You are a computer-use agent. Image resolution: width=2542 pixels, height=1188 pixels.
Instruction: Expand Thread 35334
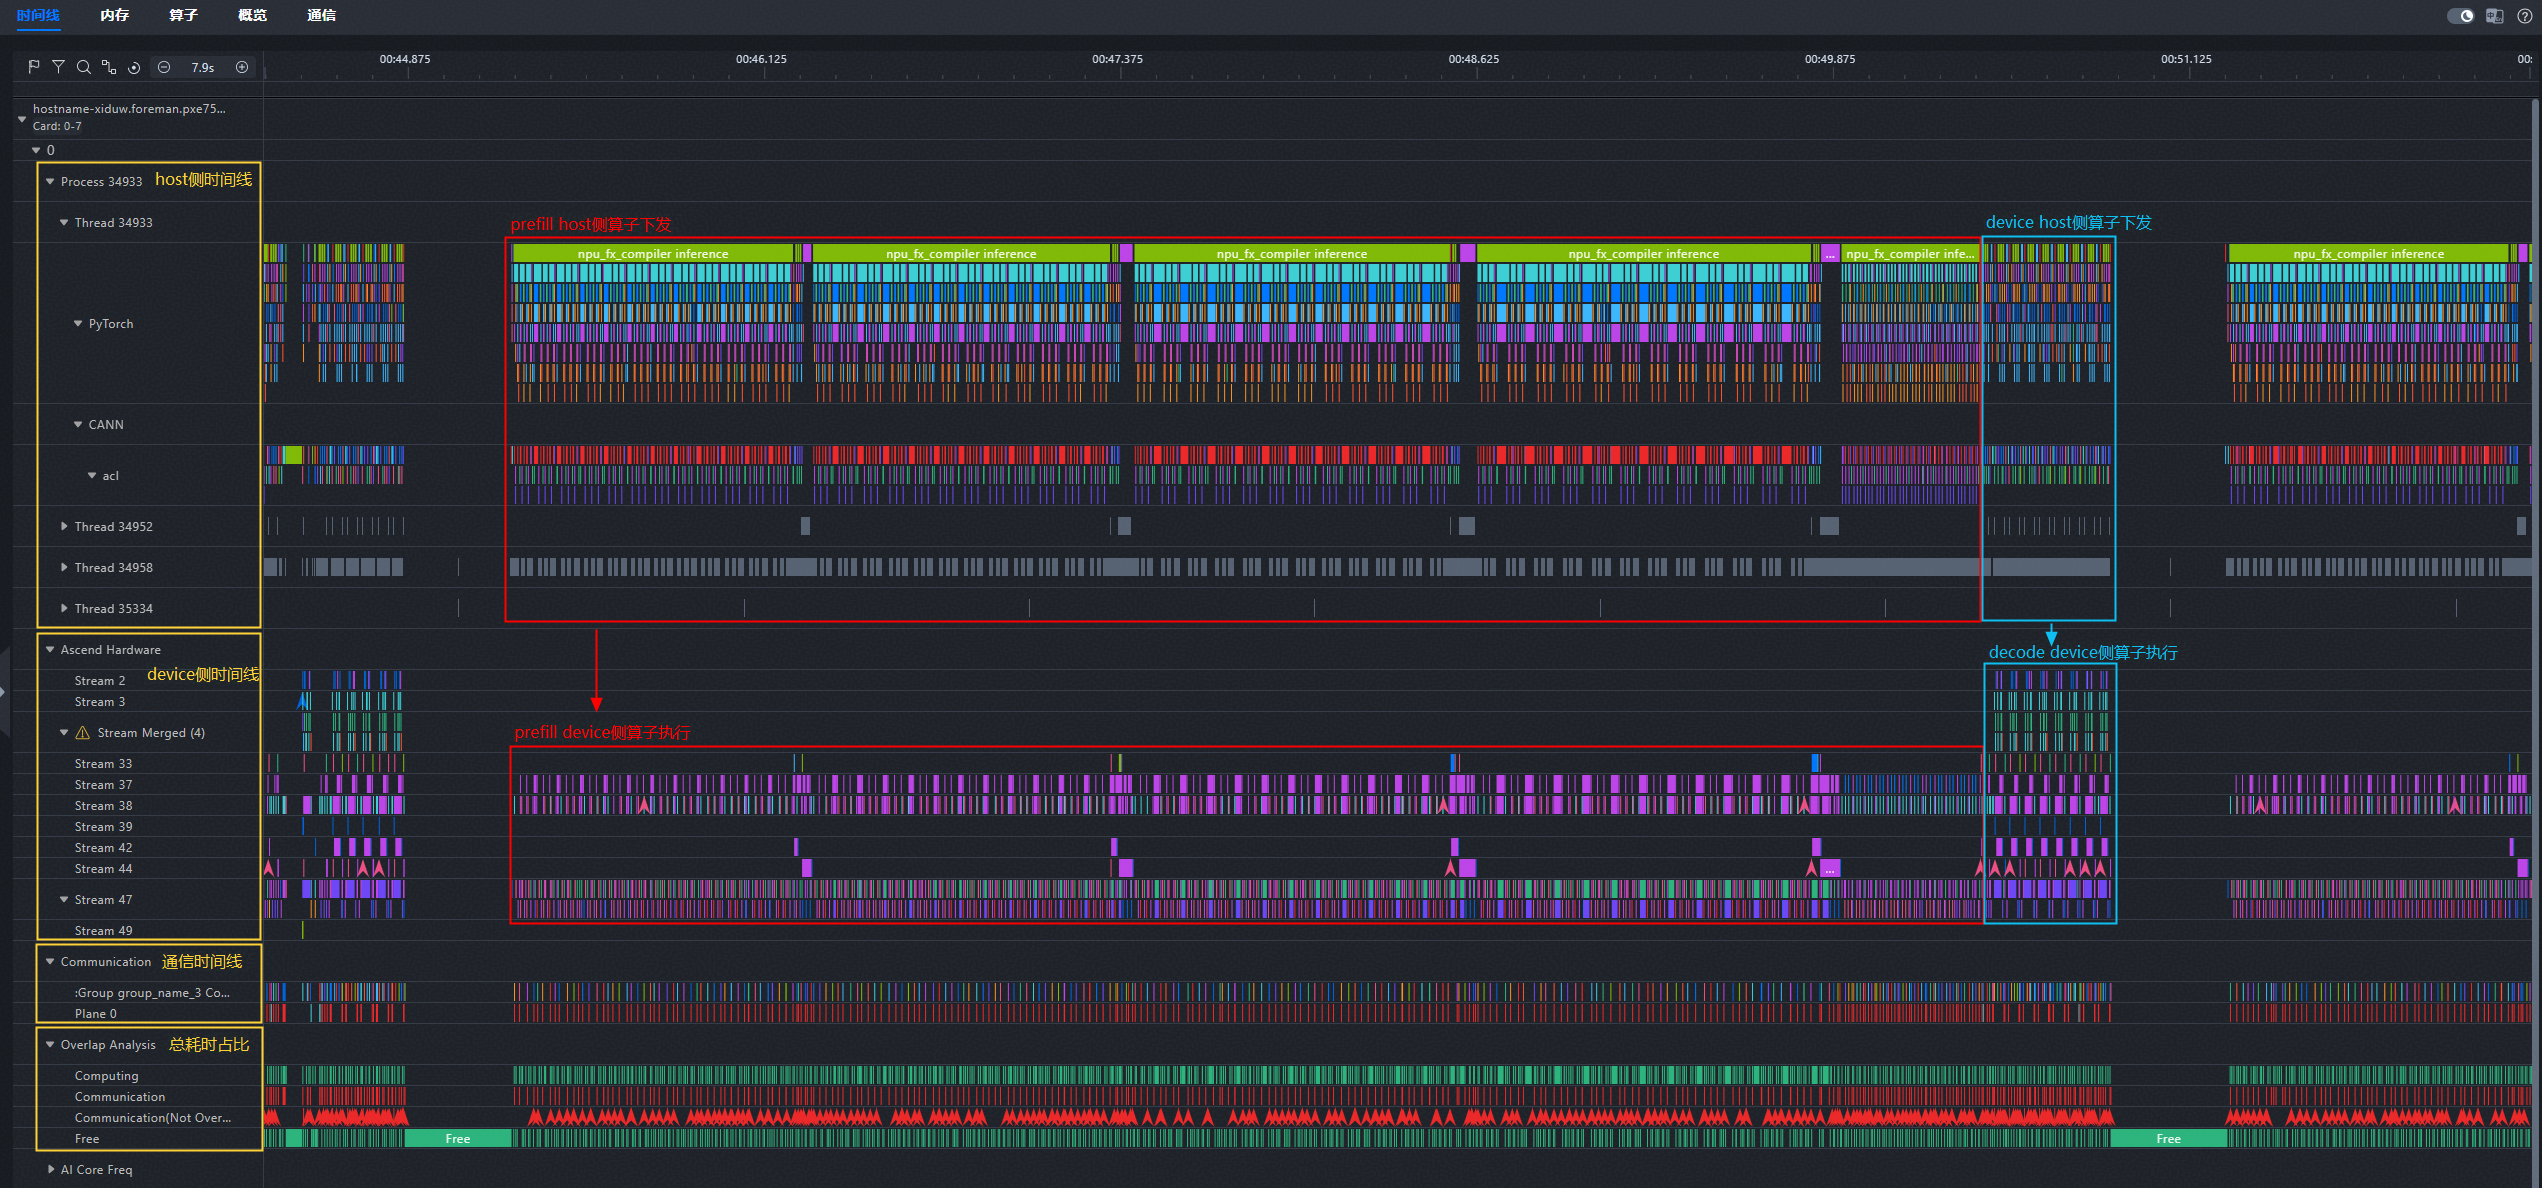pos(64,609)
